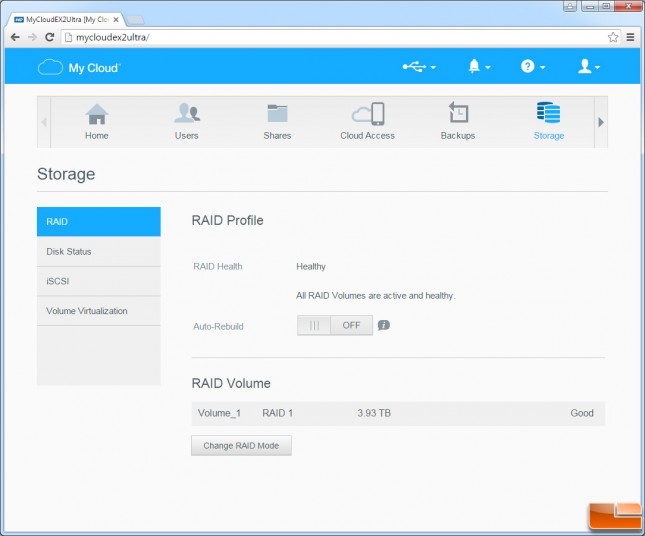Viewport: 645px width, 536px height.
Task: Select the Disk Status sidebar tab
Action: coord(99,251)
